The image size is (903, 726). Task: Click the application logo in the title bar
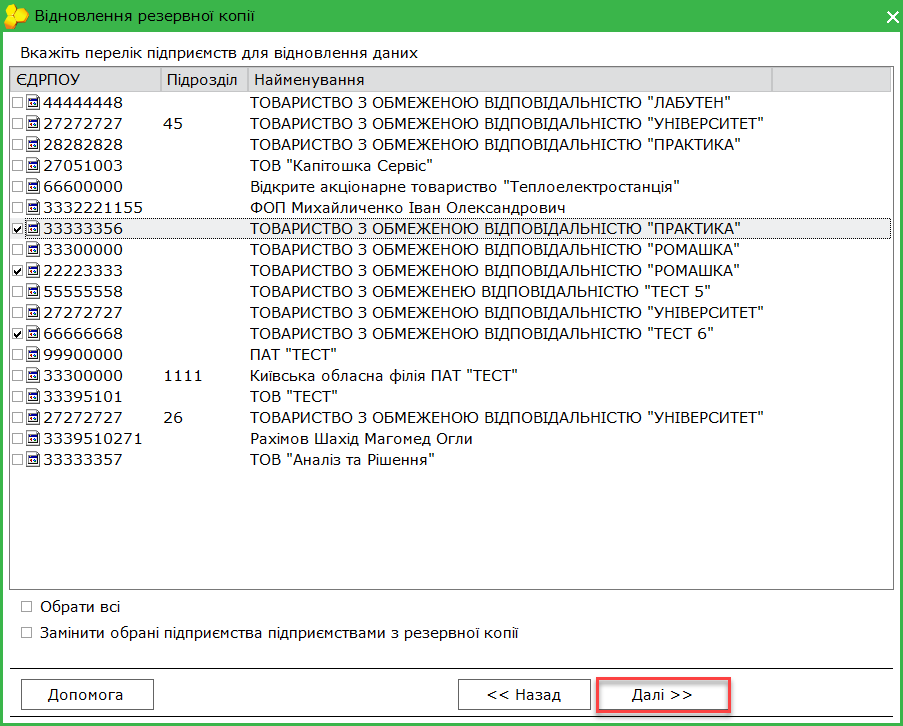pyautogui.click(x=16, y=16)
